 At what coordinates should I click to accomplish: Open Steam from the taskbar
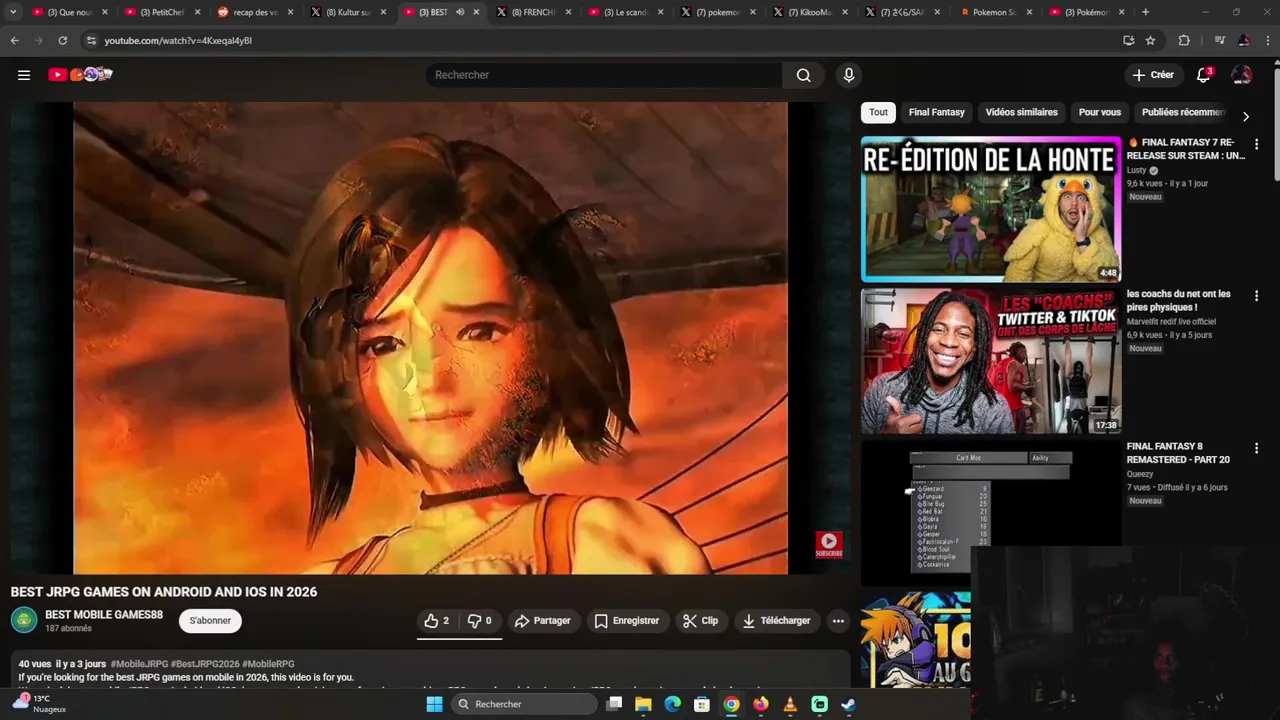[x=848, y=704]
